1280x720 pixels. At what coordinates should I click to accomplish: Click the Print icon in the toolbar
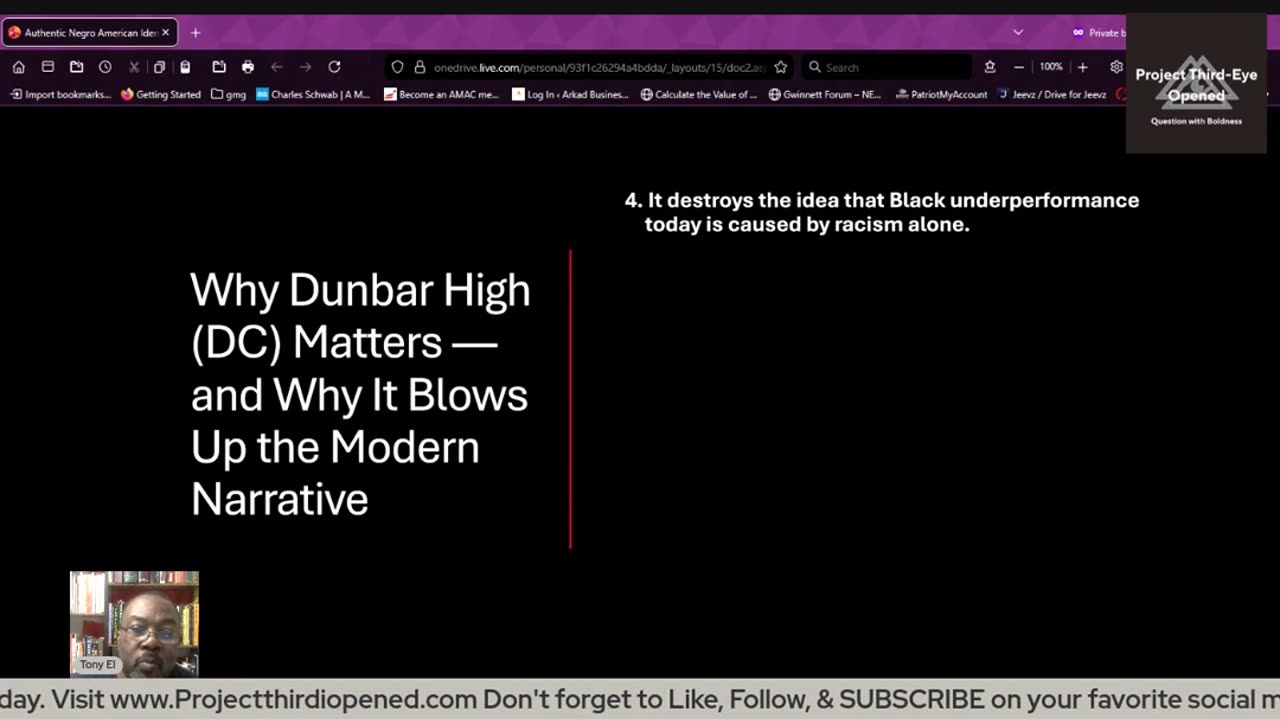[248, 67]
